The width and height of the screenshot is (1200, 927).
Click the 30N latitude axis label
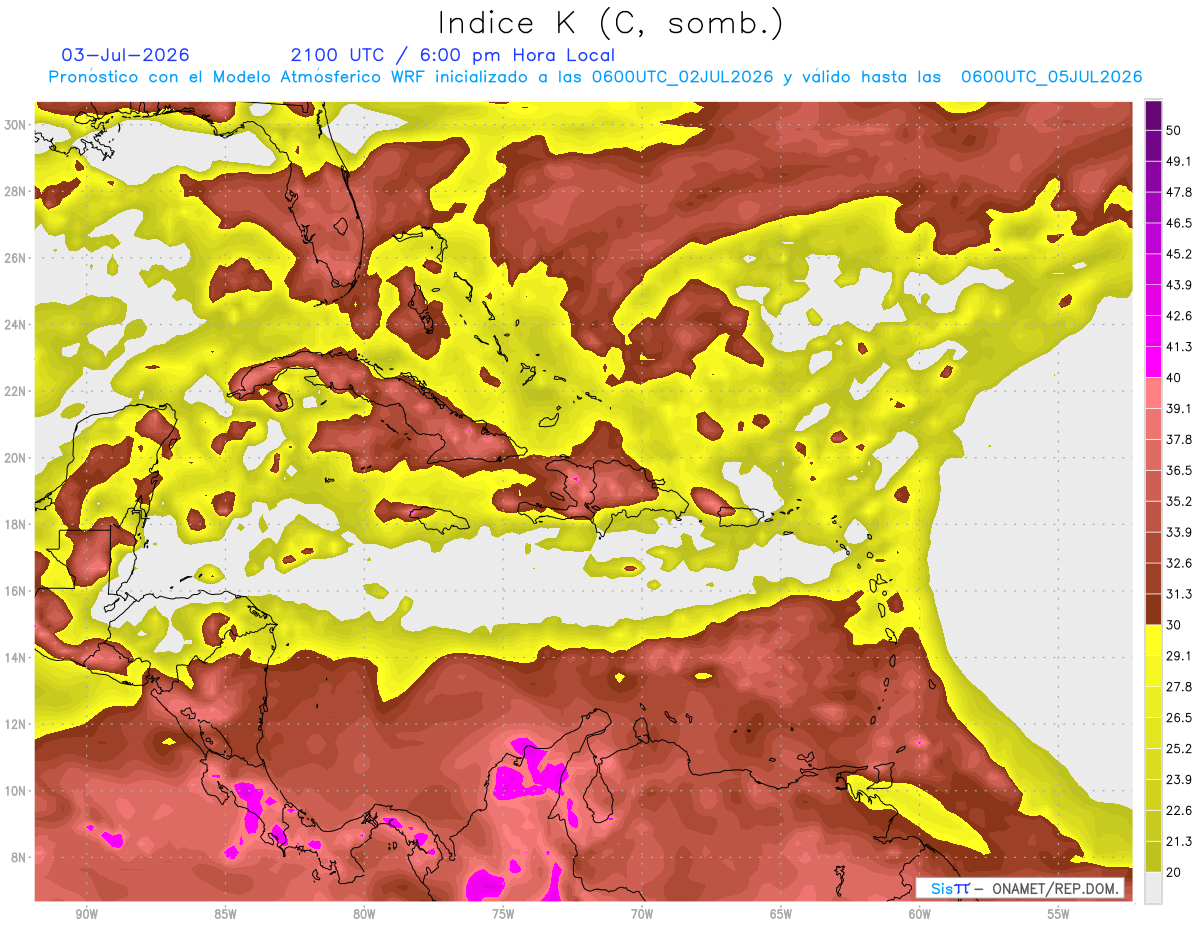coord(15,124)
